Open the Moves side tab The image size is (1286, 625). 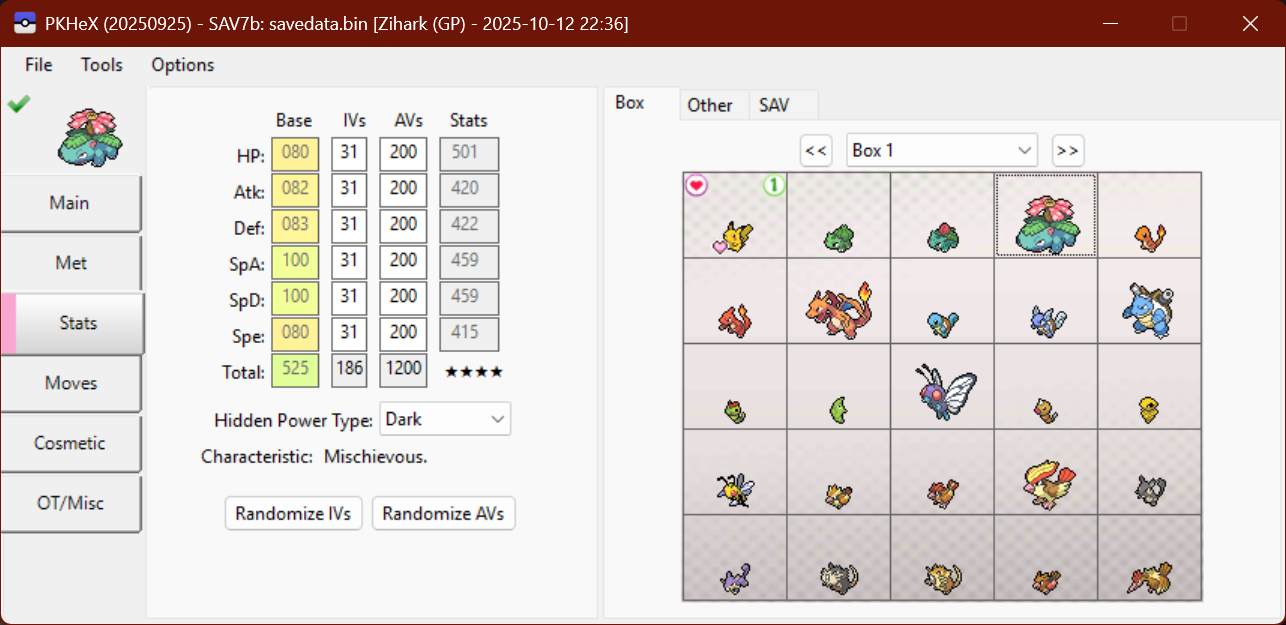(x=71, y=383)
